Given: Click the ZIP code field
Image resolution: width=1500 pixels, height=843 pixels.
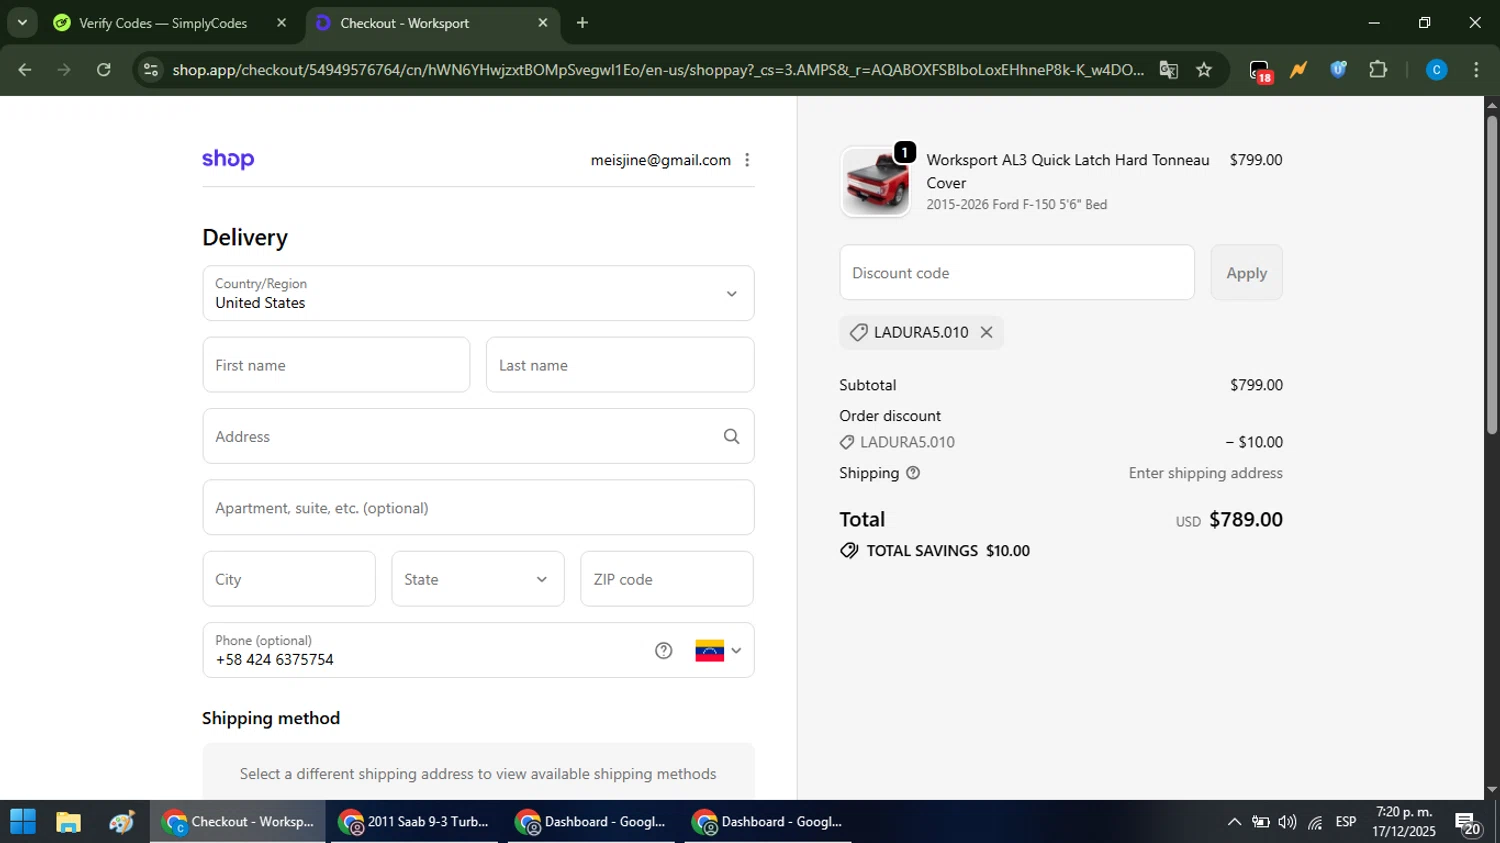Looking at the screenshot, I should (x=667, y=579).
